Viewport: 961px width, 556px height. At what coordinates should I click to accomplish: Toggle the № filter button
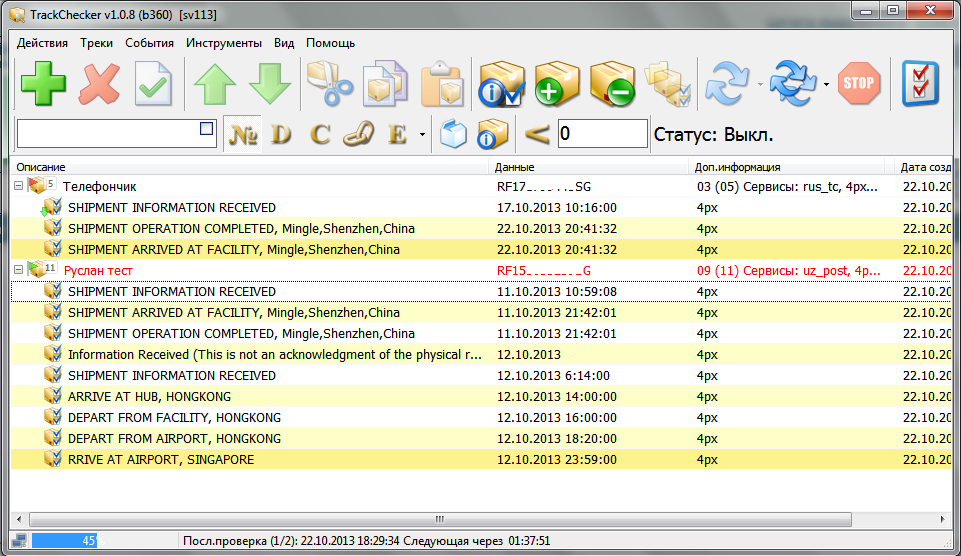click(x=243, y=134)
